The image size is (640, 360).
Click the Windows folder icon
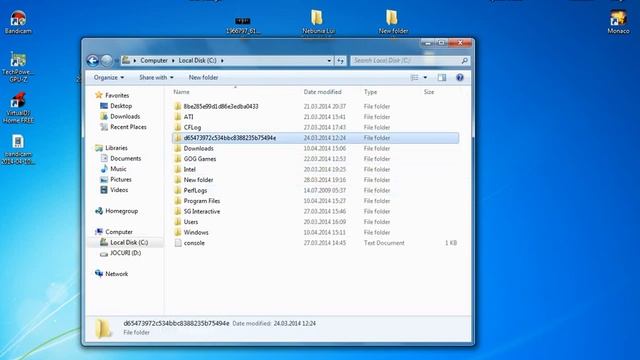178,233
